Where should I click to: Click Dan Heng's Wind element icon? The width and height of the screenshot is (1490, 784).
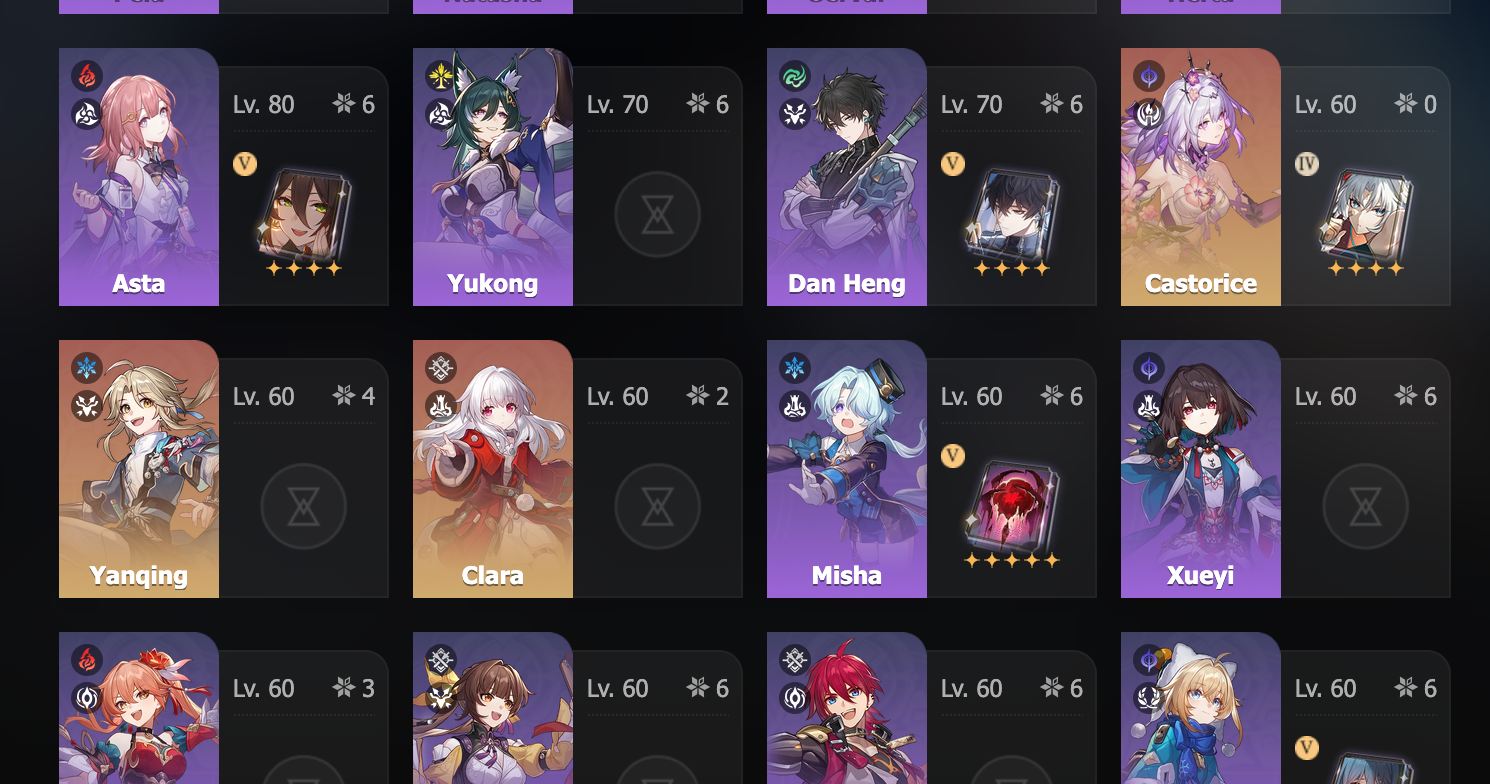795,76
